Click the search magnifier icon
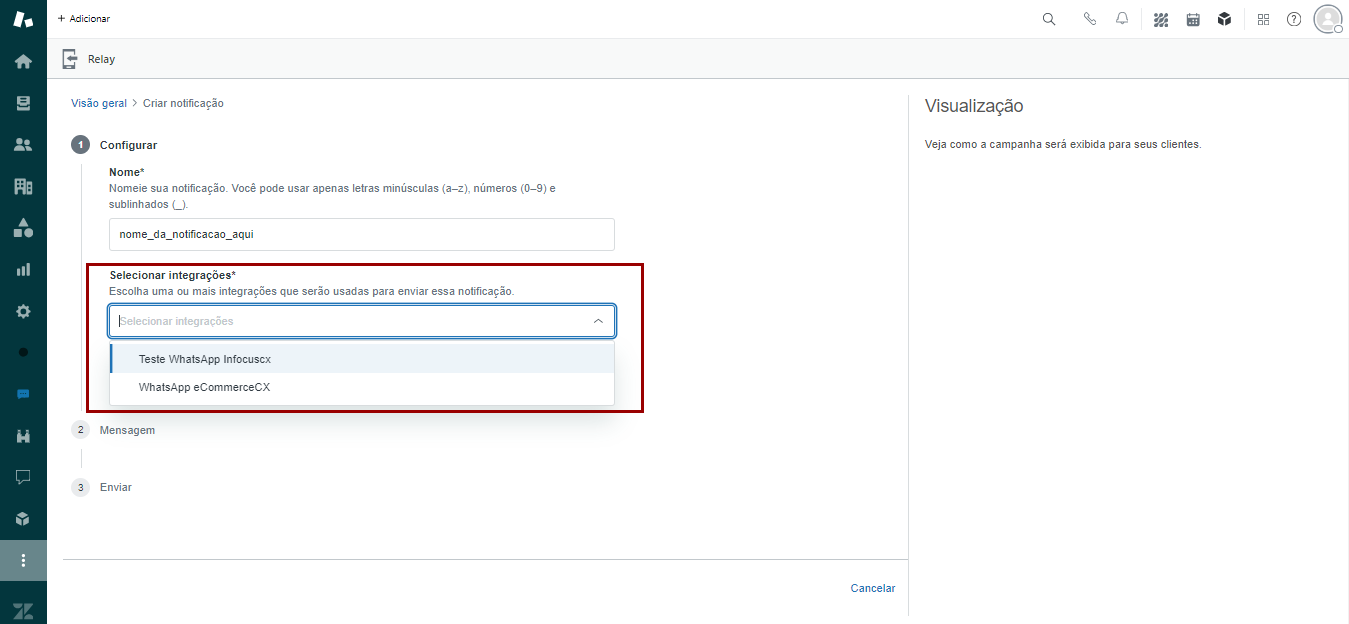This screenshot has width=1349, height=624. coord(1049,19)
